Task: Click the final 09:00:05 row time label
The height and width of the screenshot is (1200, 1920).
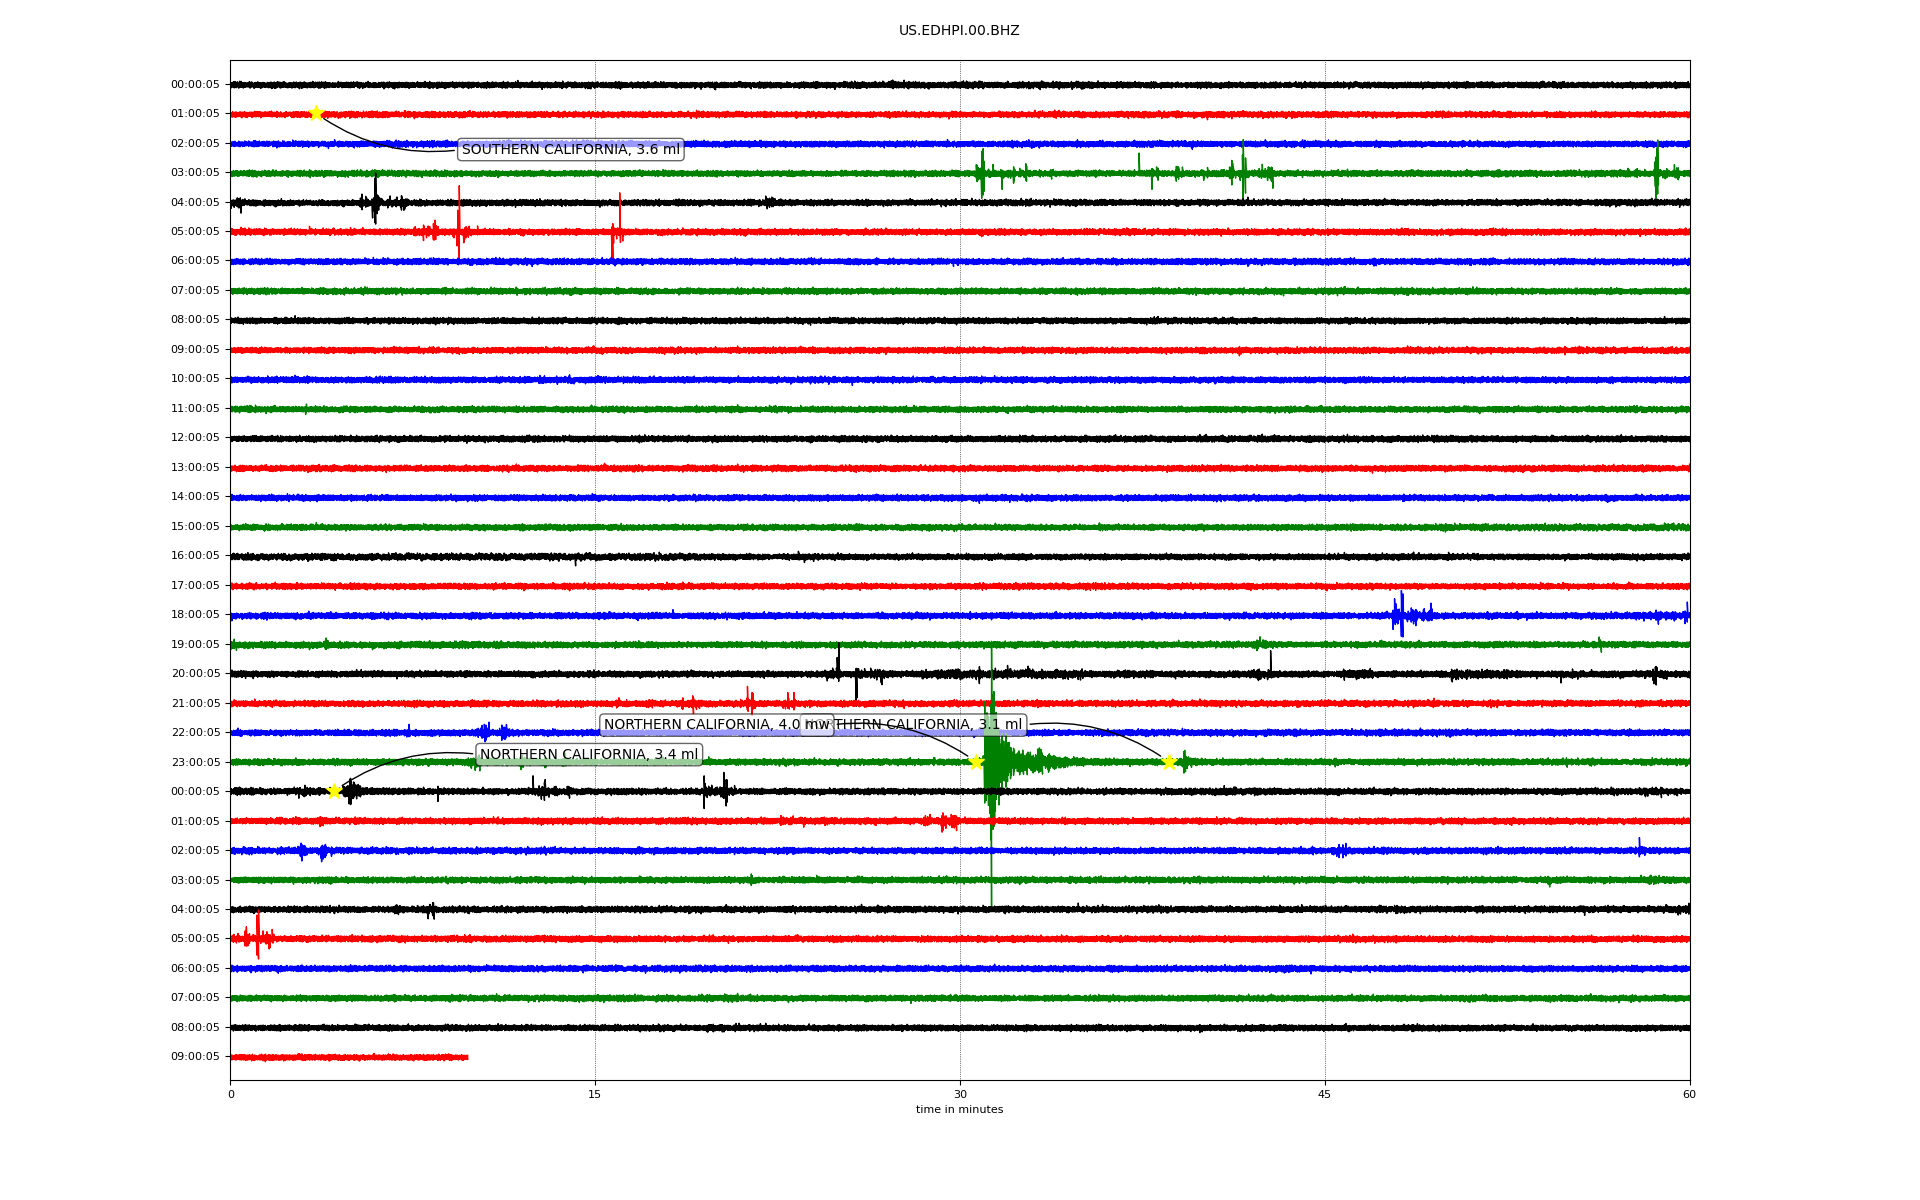Action: 195,1057
